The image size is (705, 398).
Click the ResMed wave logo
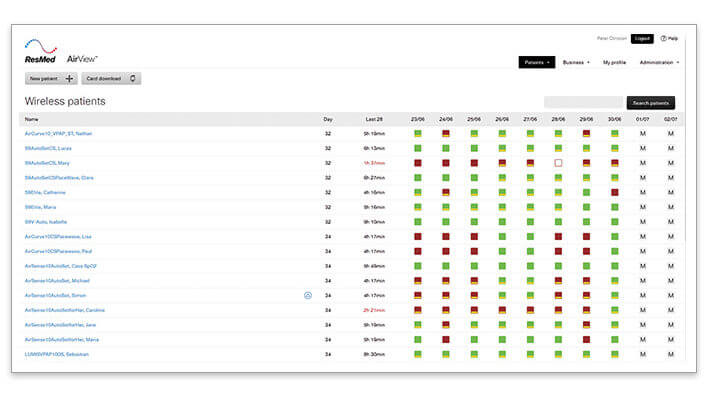pos(40,46)
